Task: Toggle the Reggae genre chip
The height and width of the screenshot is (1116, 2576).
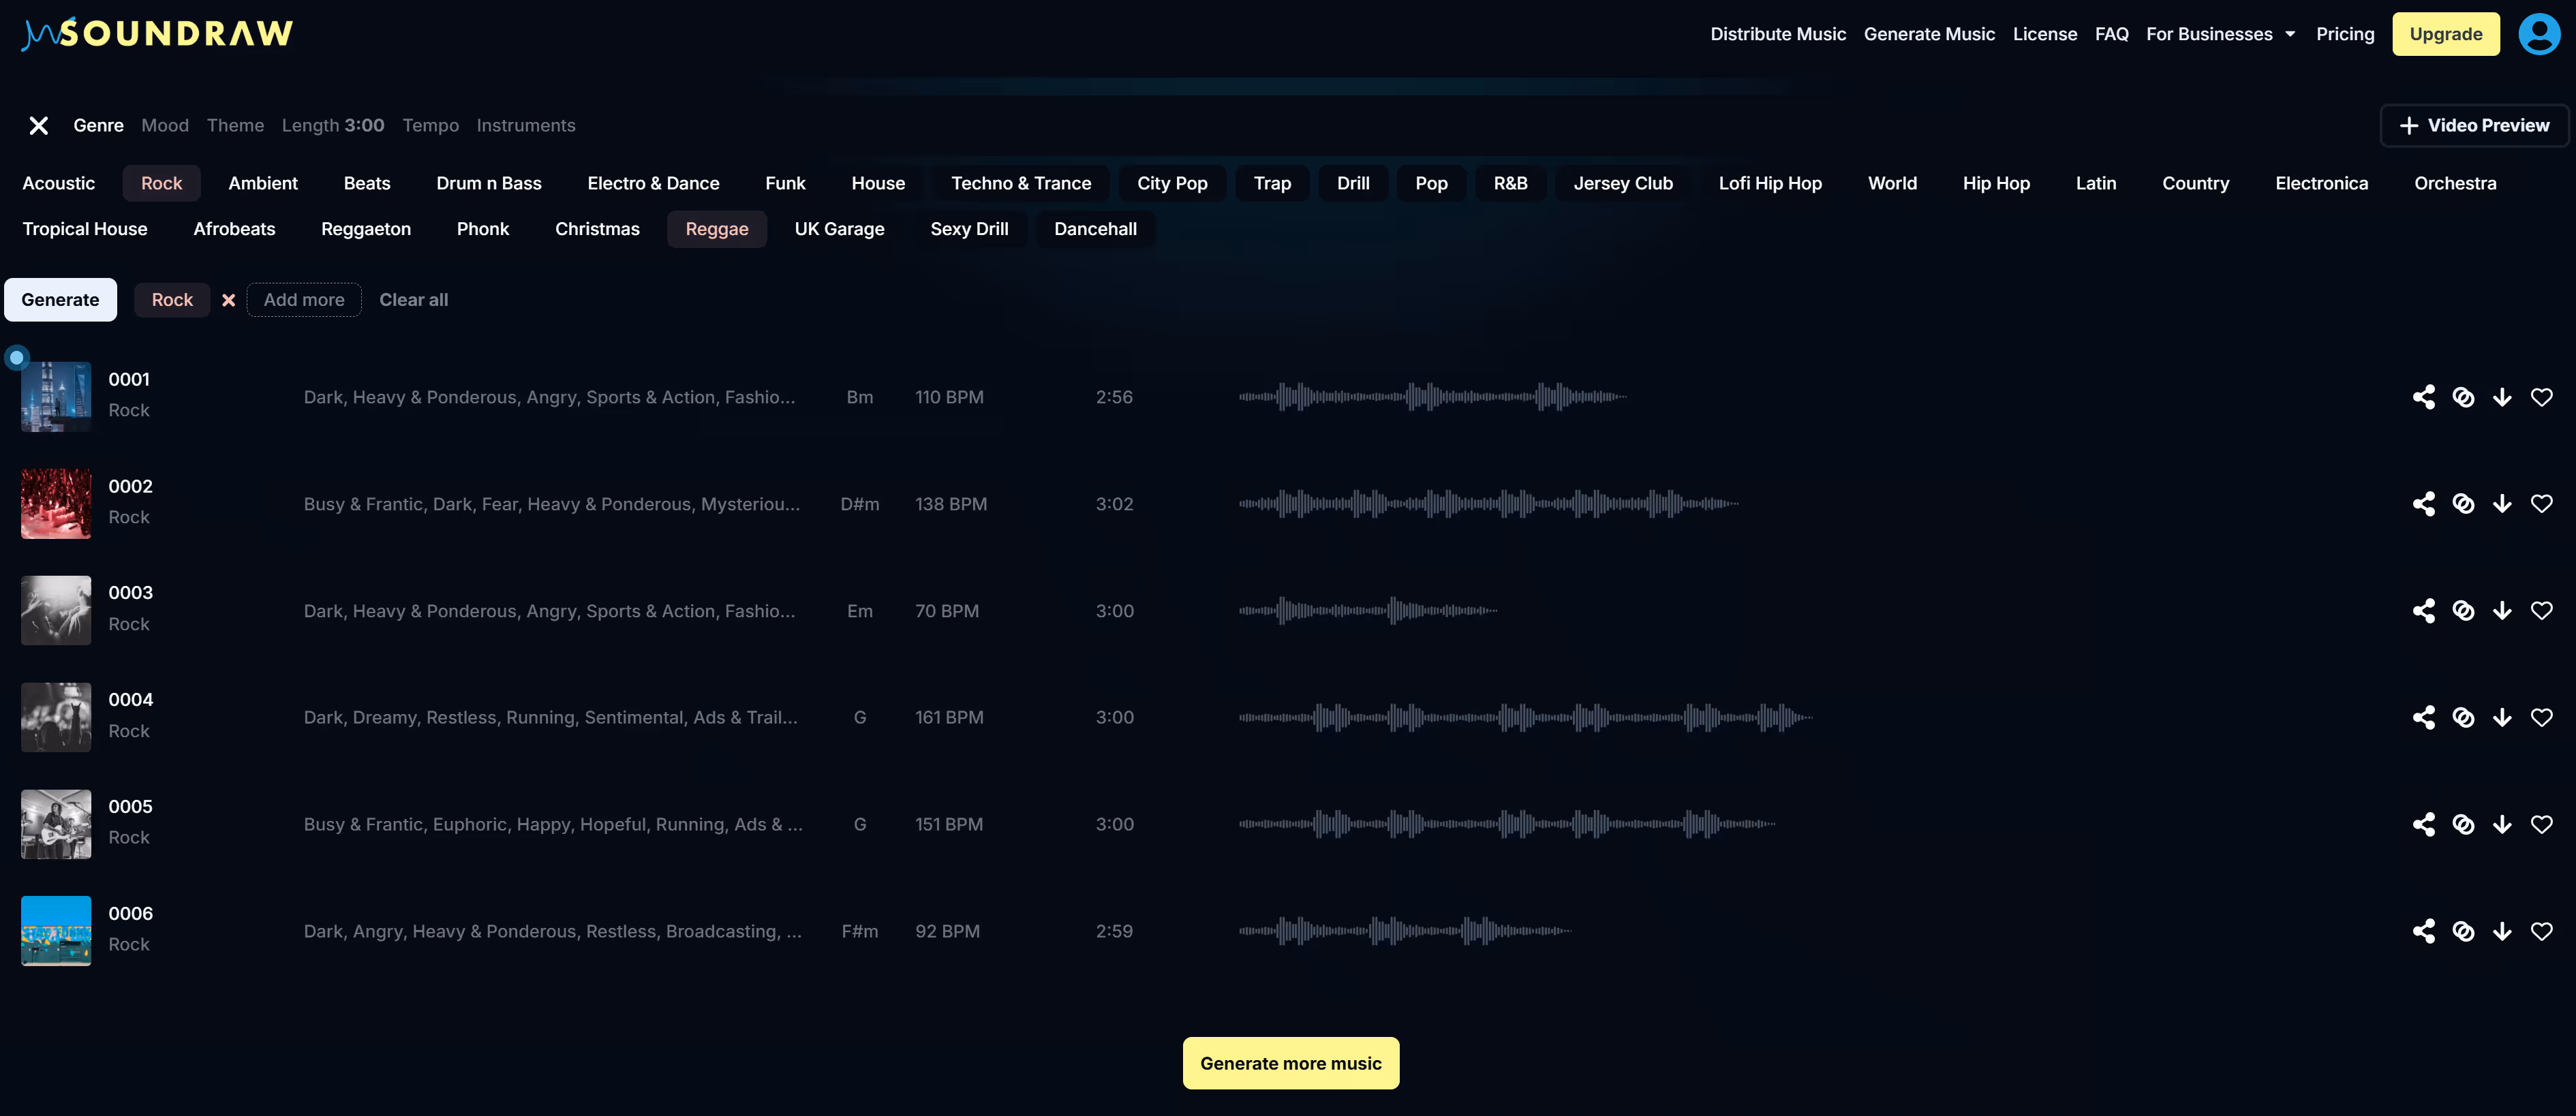Action: [x=717, y=230]
